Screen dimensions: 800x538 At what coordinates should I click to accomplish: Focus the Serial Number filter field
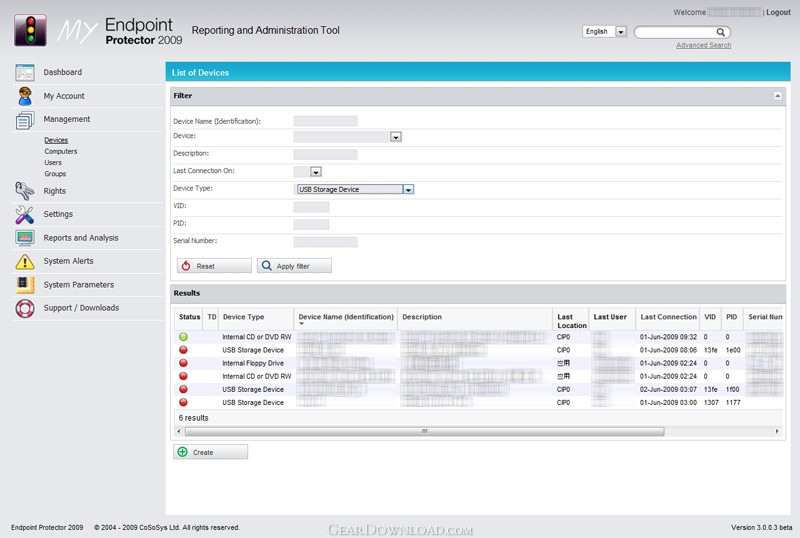click(x=326, y=242)
